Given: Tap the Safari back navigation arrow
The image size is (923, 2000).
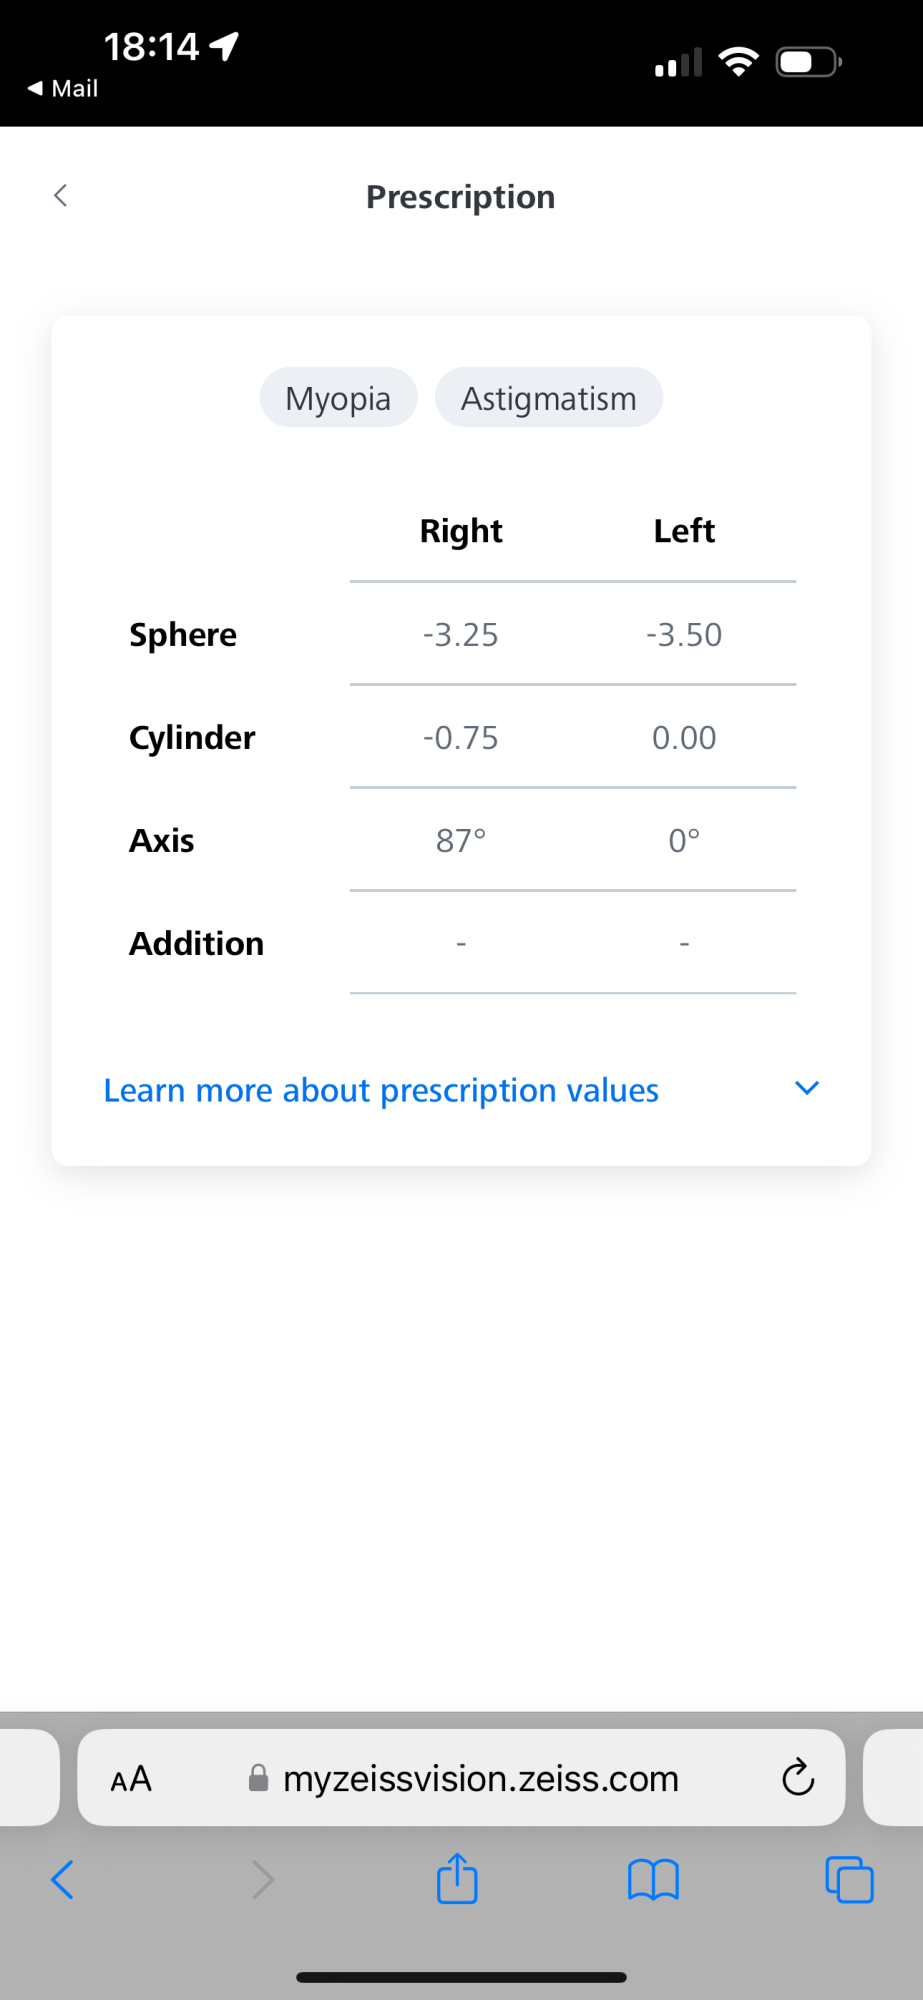Looking at the screenshot, I should (62, 1879).
